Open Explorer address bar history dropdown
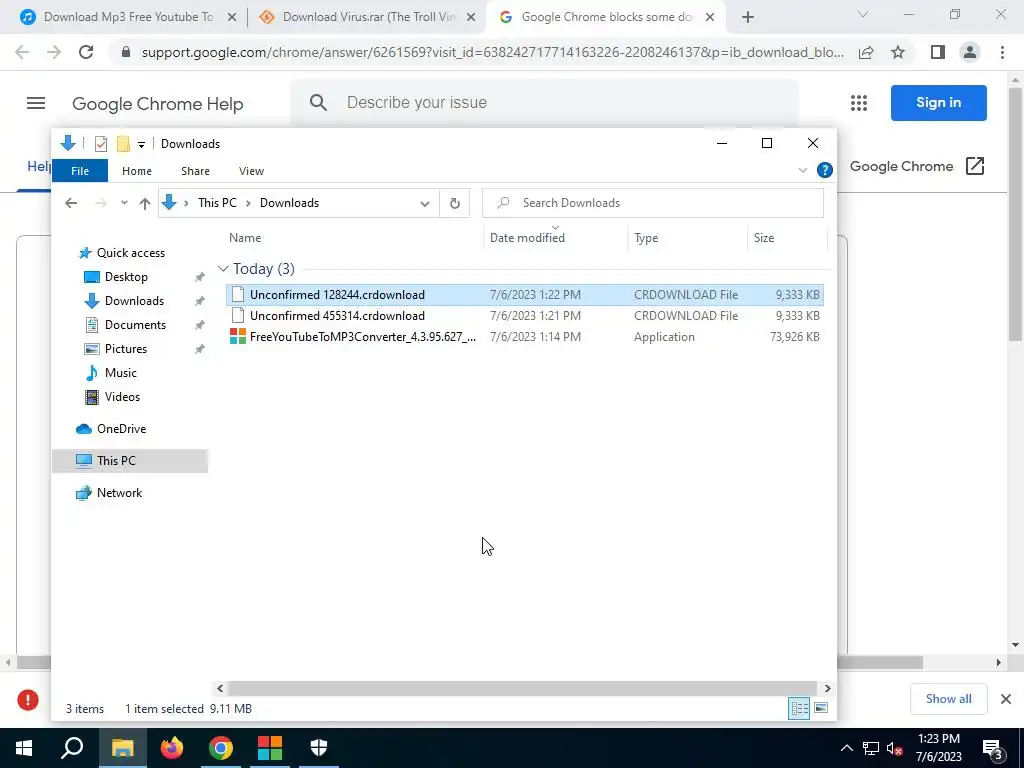1024x768 pixels. tap(424, 203)
